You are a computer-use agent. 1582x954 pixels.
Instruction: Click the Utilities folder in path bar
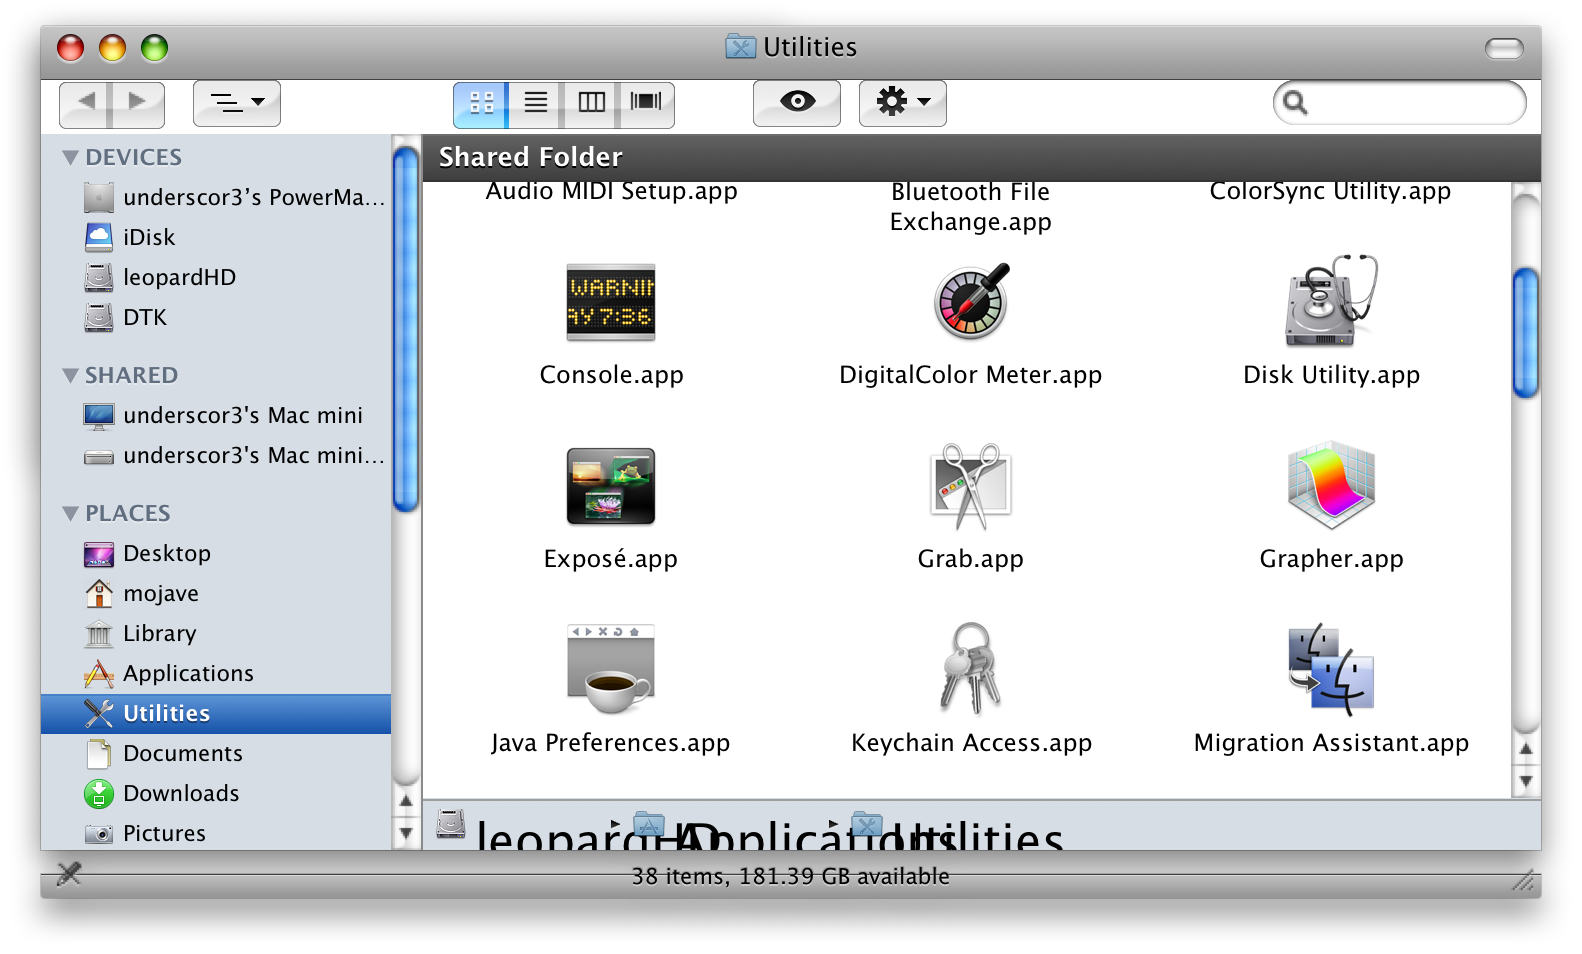point(958,832)
